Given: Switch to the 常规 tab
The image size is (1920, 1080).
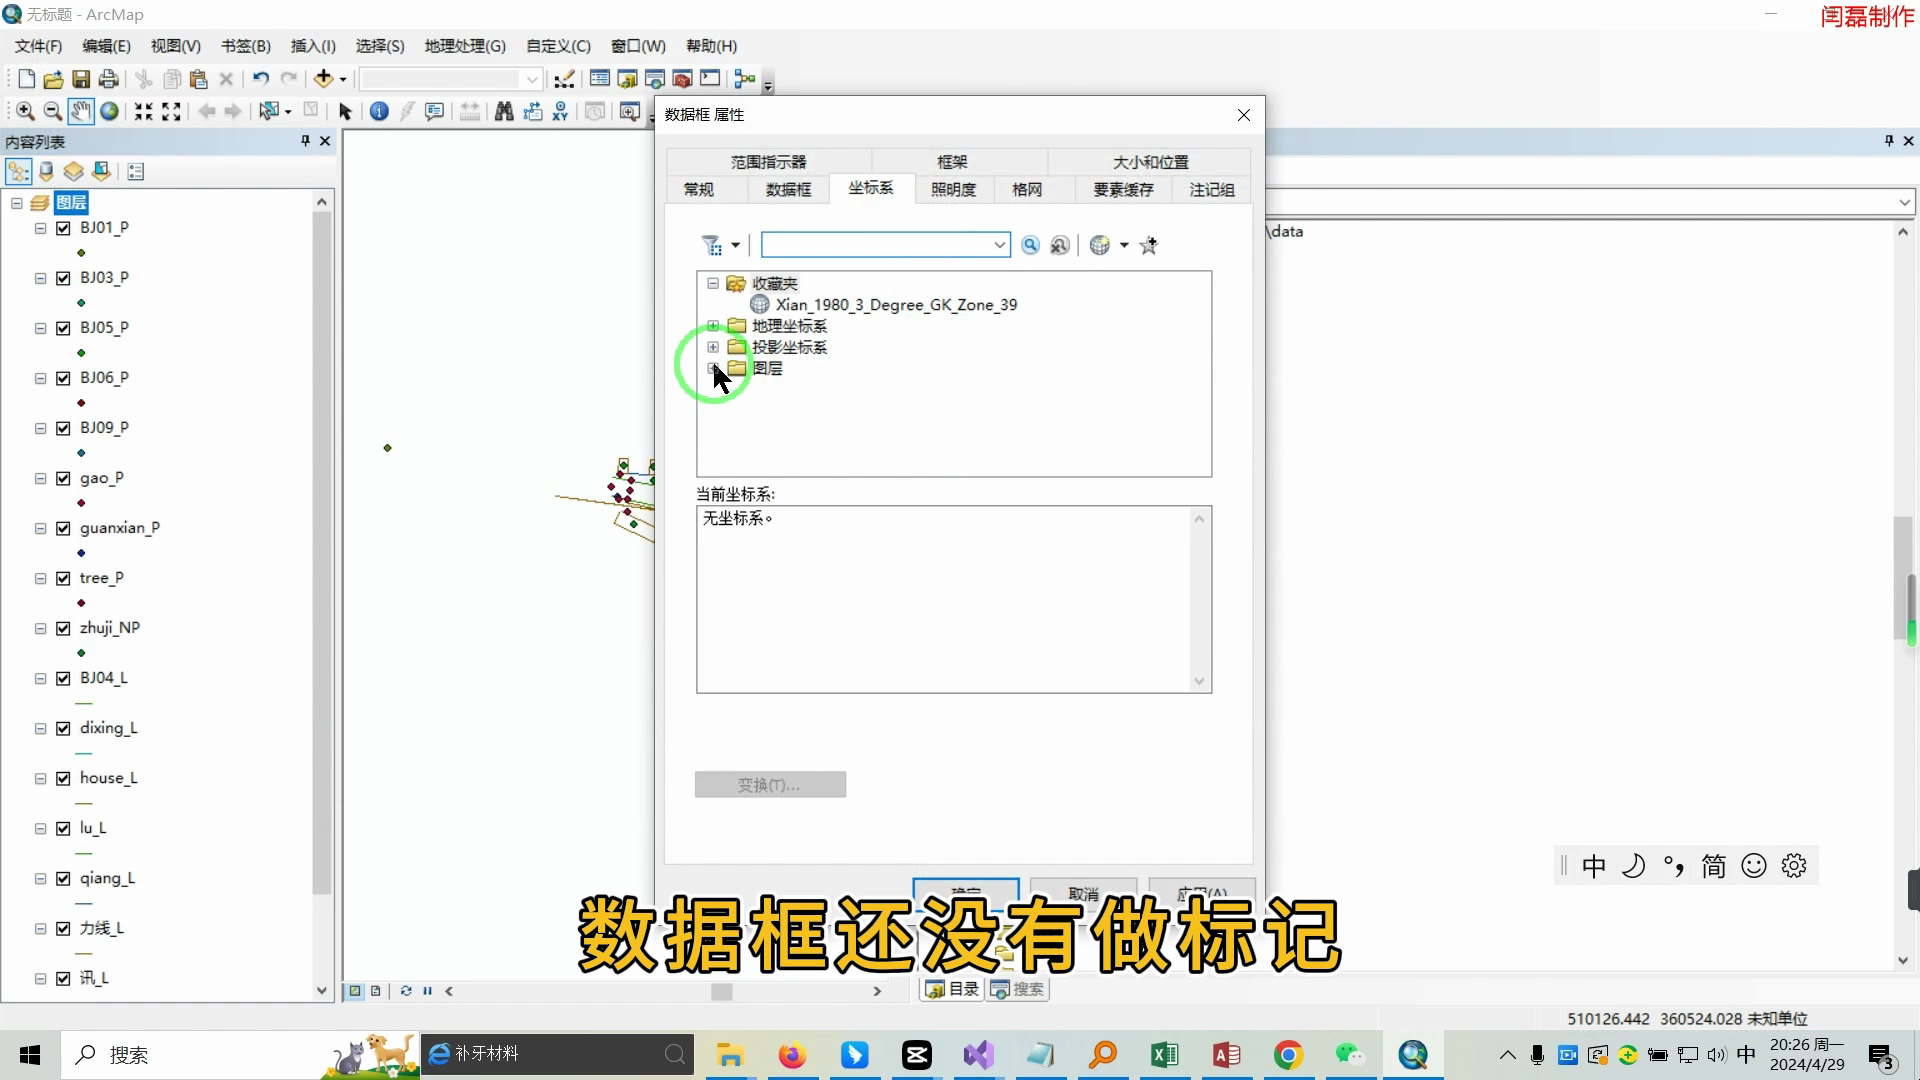Looking at the screenshot, I should click(698, 189).
